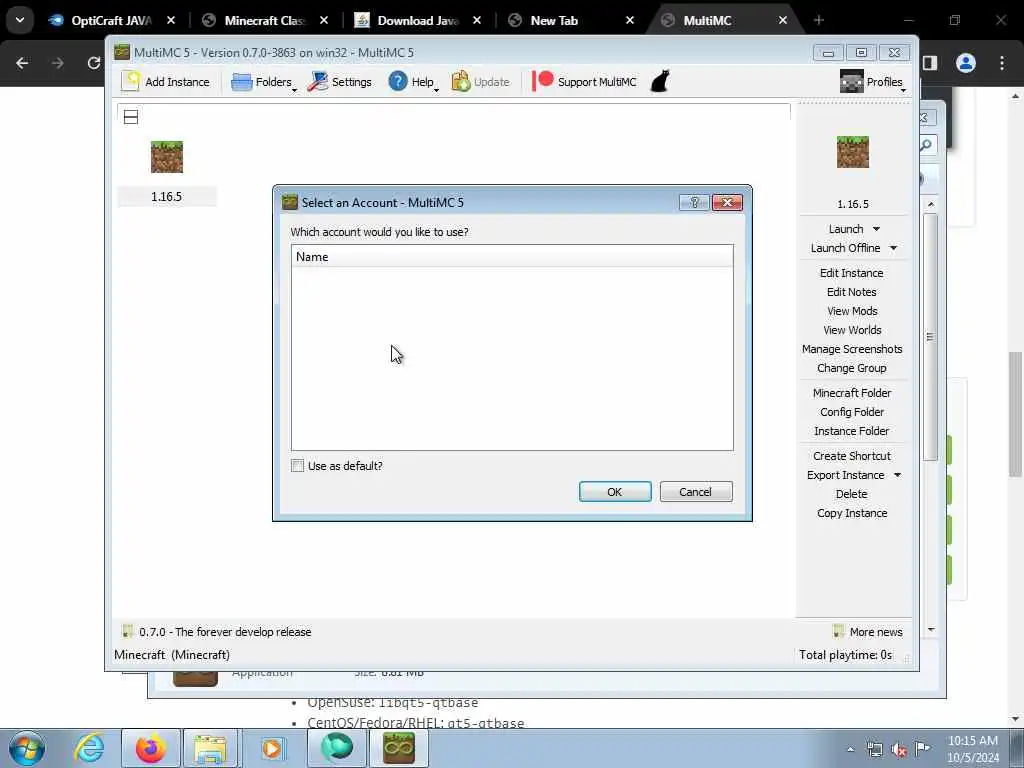Open View Worlds

(x=852, y=330)
